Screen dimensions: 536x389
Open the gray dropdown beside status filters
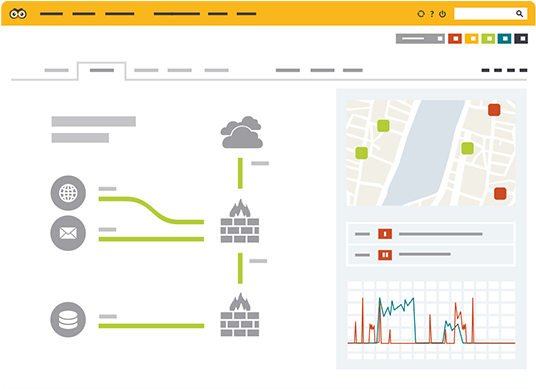420,39
